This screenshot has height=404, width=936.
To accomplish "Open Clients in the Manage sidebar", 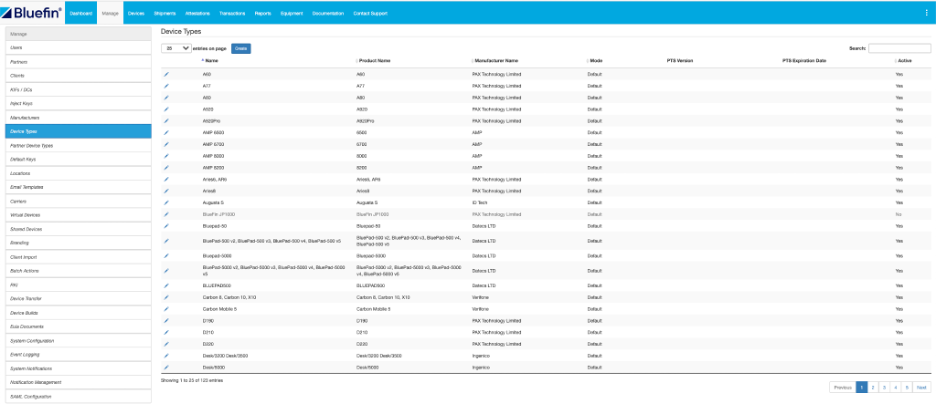I will tap(78, 76).
